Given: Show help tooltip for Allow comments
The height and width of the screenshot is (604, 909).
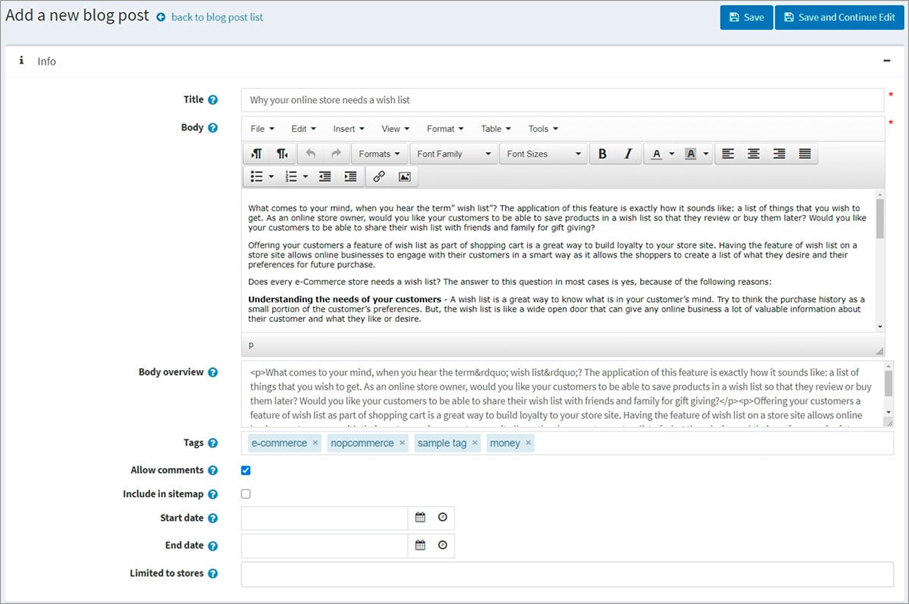Looking at the screenshot, I should click(x=213, y=470).
